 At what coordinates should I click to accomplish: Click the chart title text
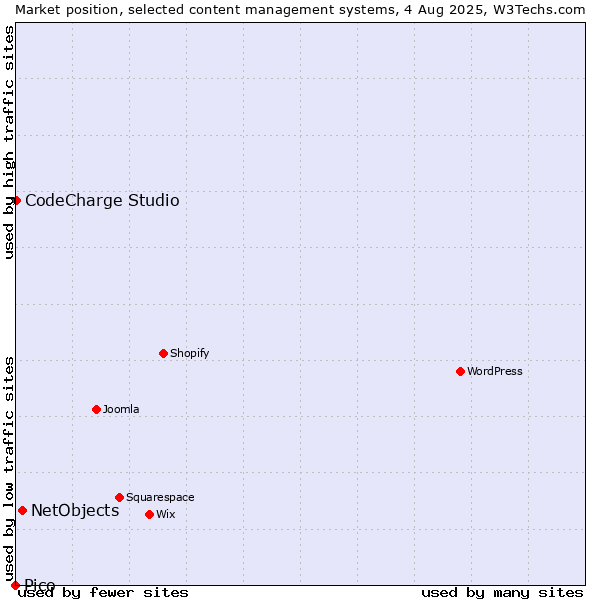[300, 10]
